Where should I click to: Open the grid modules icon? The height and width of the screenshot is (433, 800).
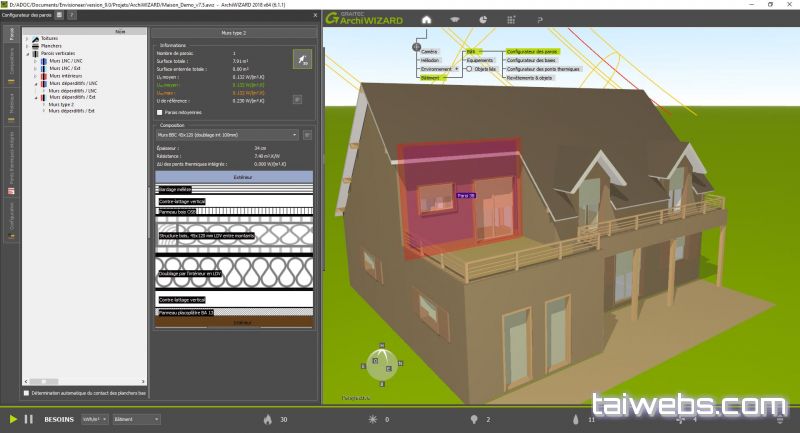coord(513,19)
